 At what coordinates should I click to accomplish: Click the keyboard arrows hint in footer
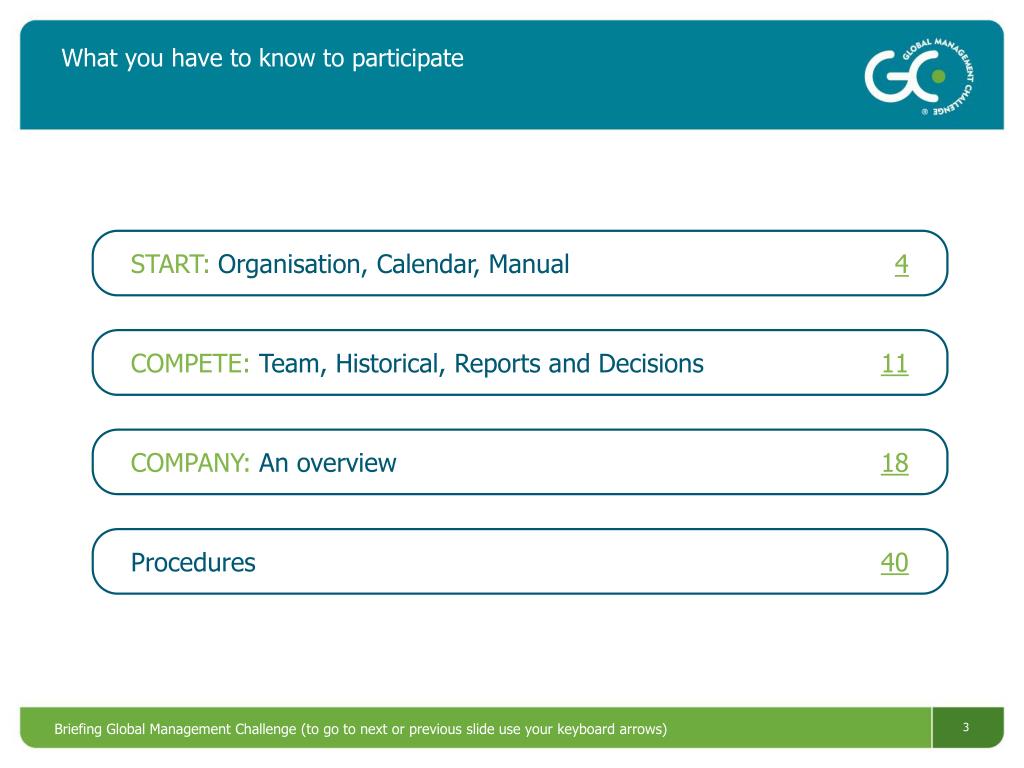(484, 729)
